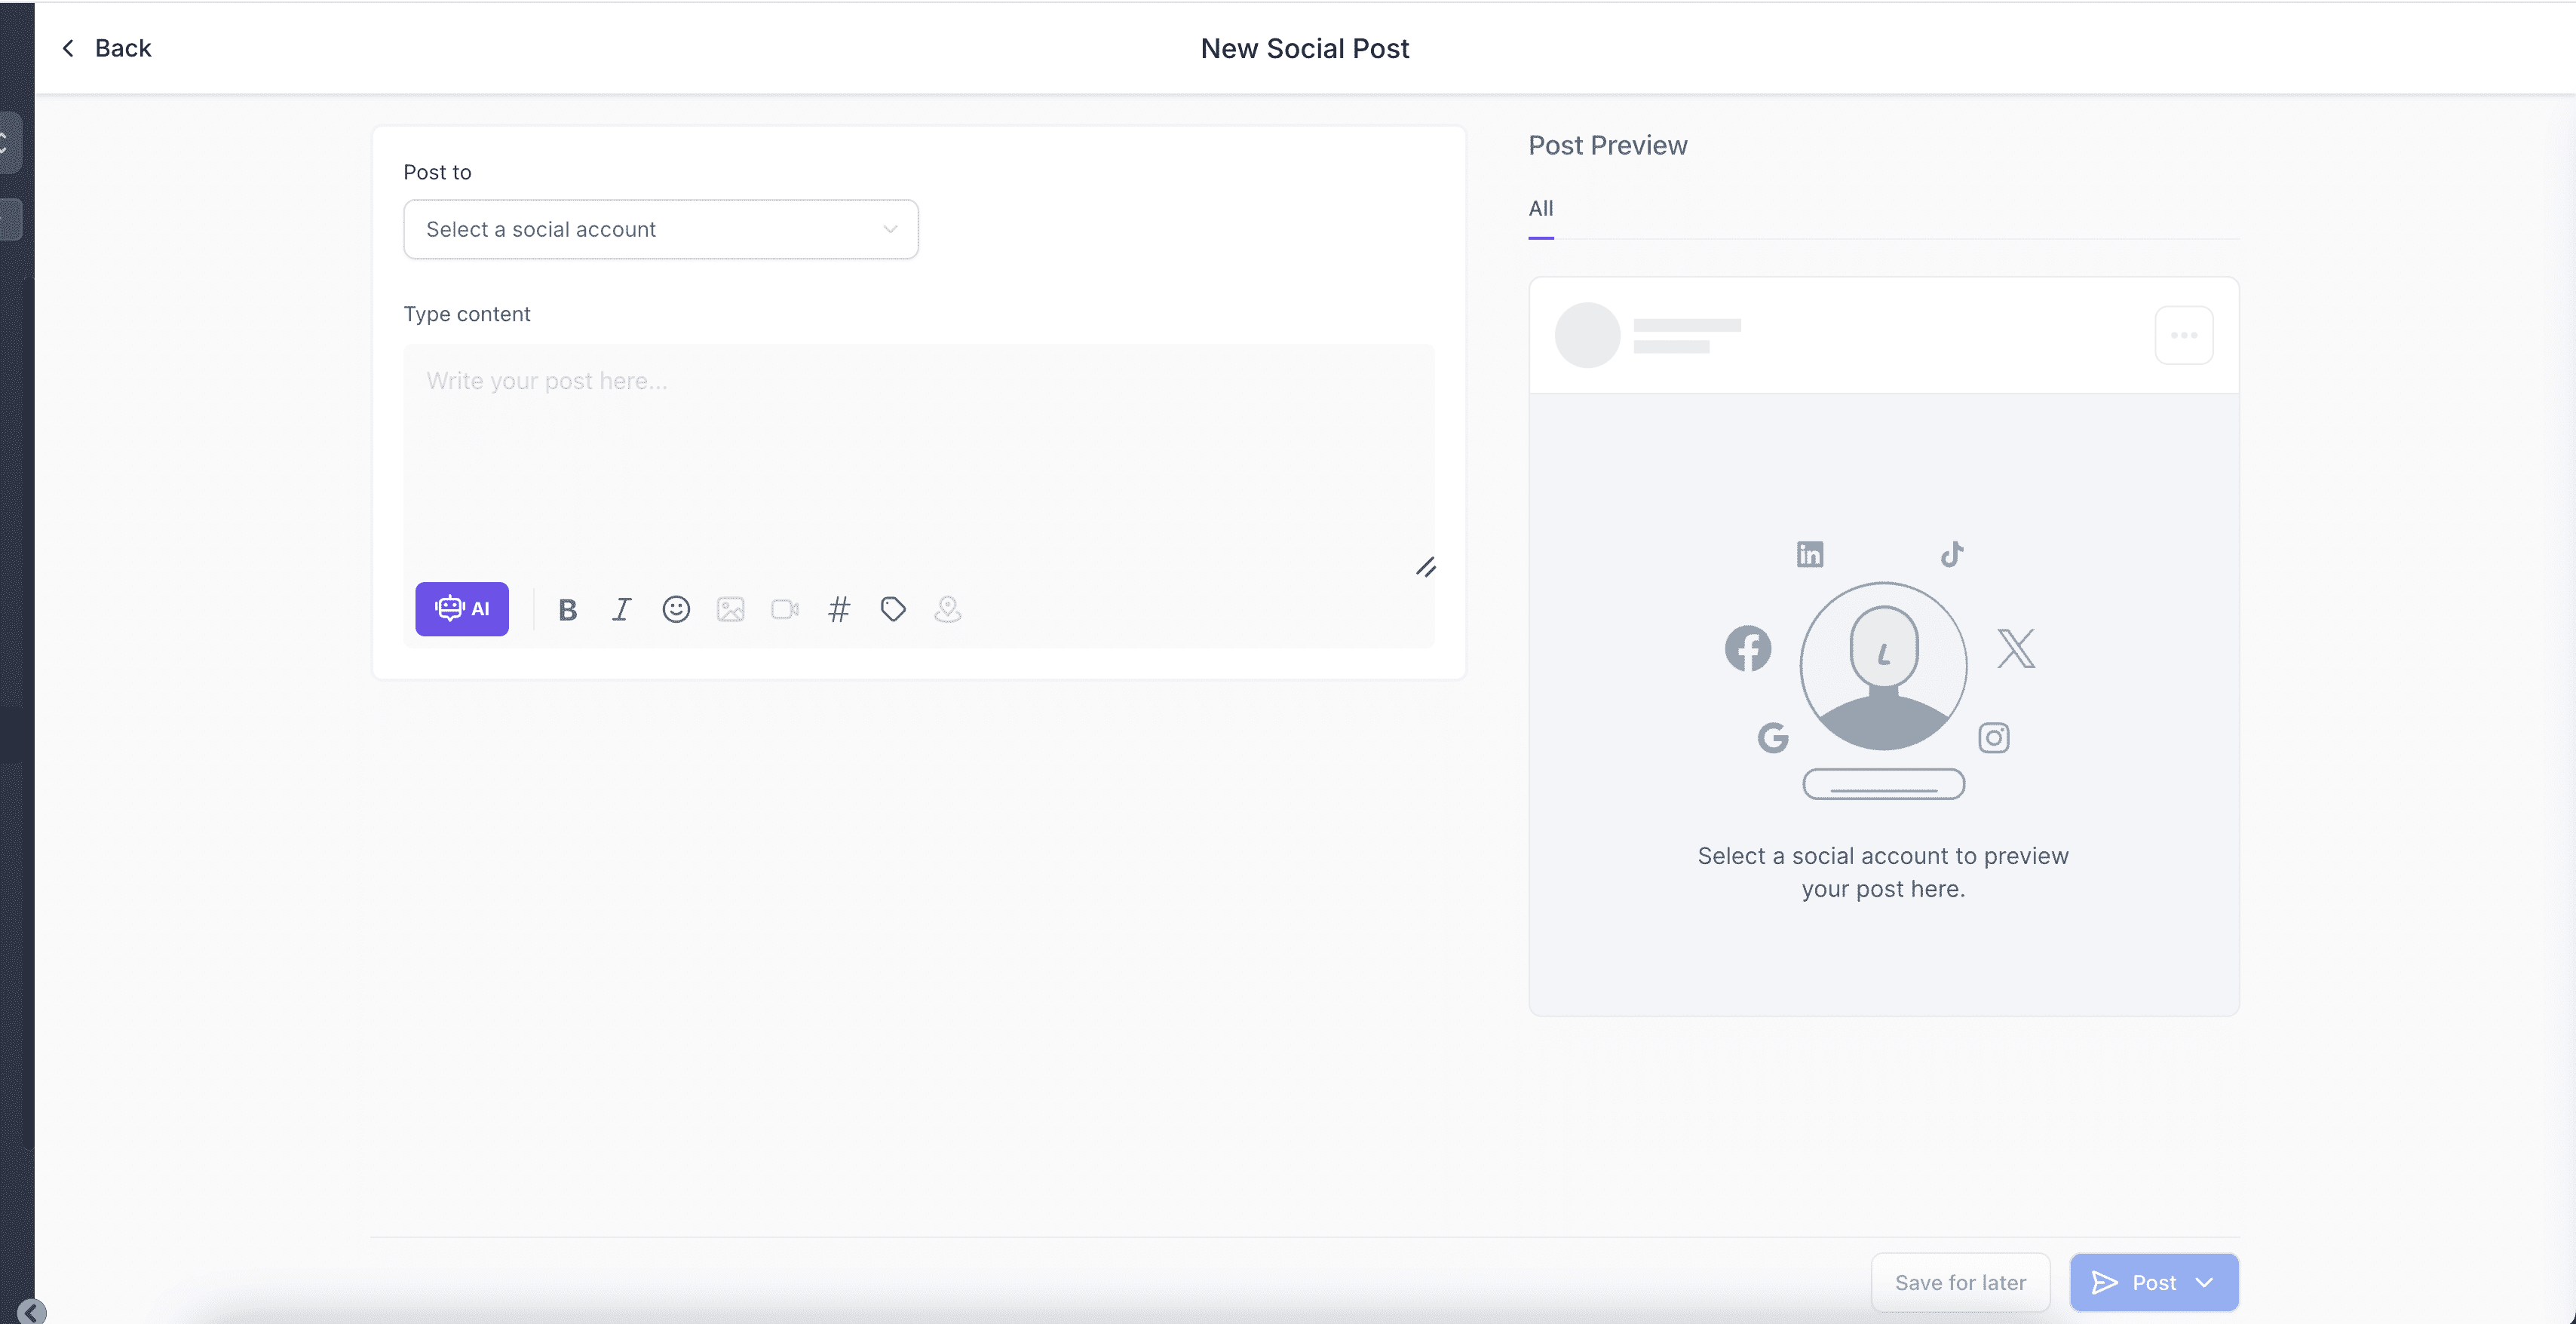Click the text area resize handle
Screen dimensions: 2576x1324
click(x=1425, y=567)
